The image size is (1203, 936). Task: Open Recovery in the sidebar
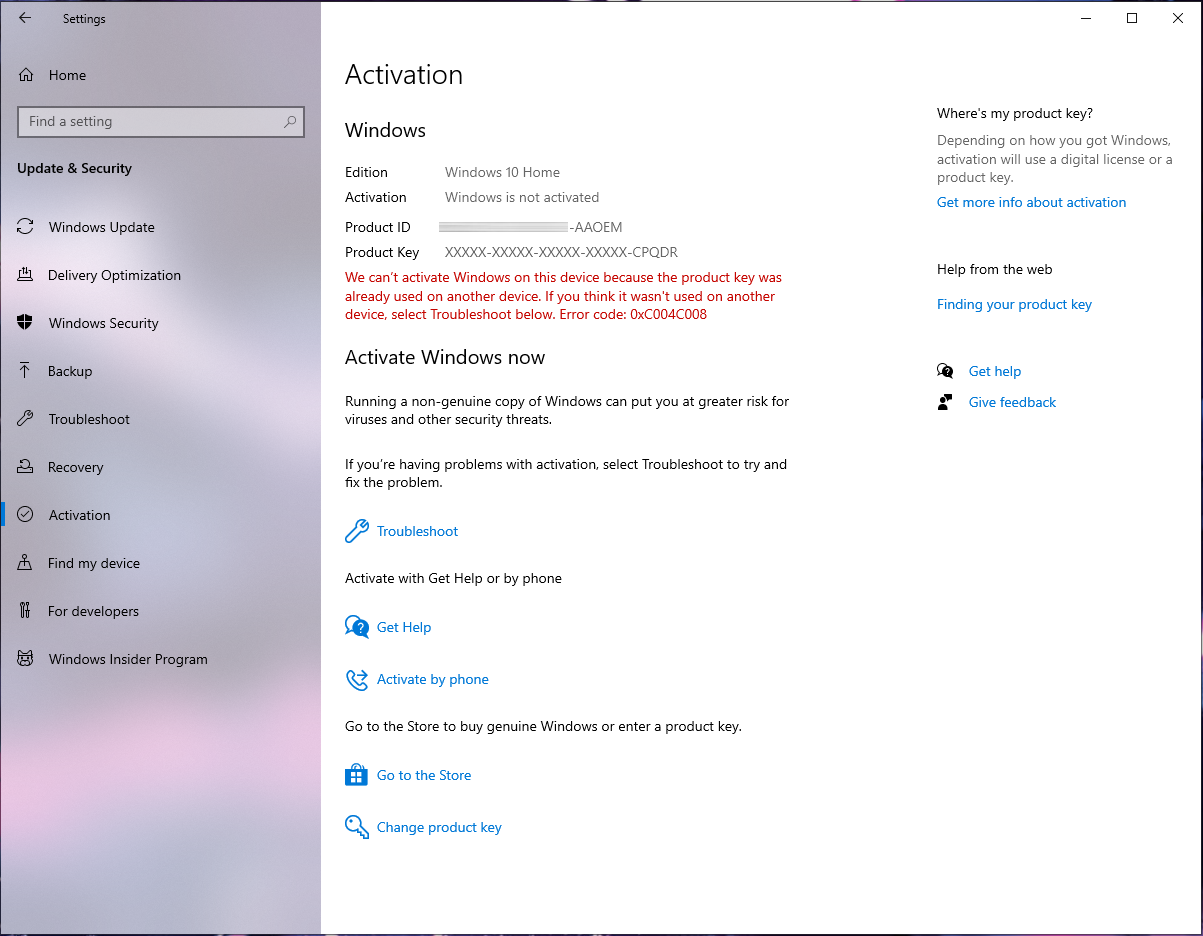tap(75, 467)
